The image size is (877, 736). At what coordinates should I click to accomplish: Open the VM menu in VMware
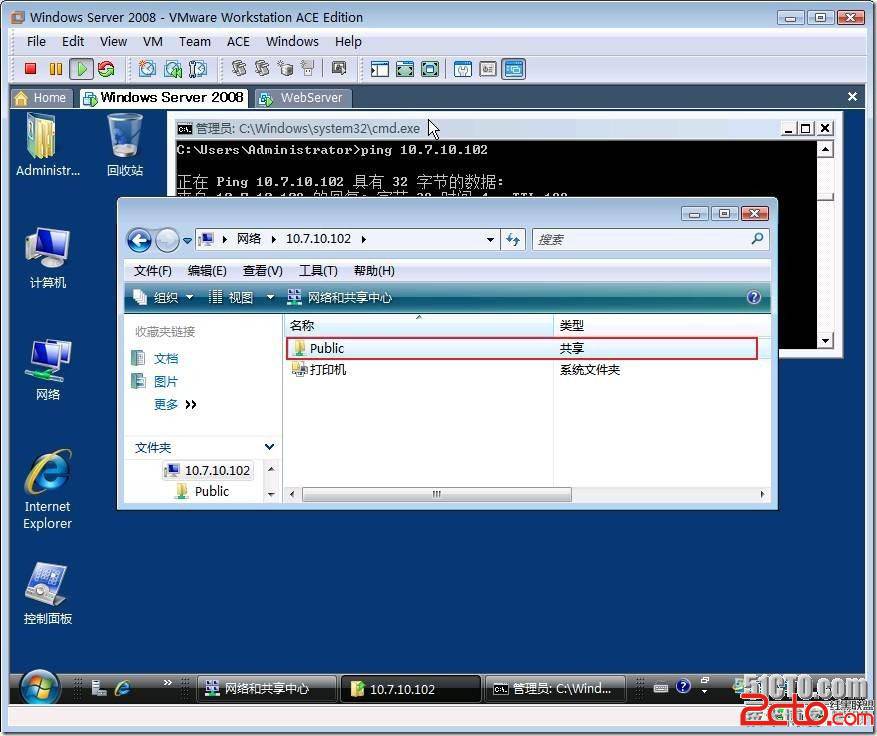point(153,41)
